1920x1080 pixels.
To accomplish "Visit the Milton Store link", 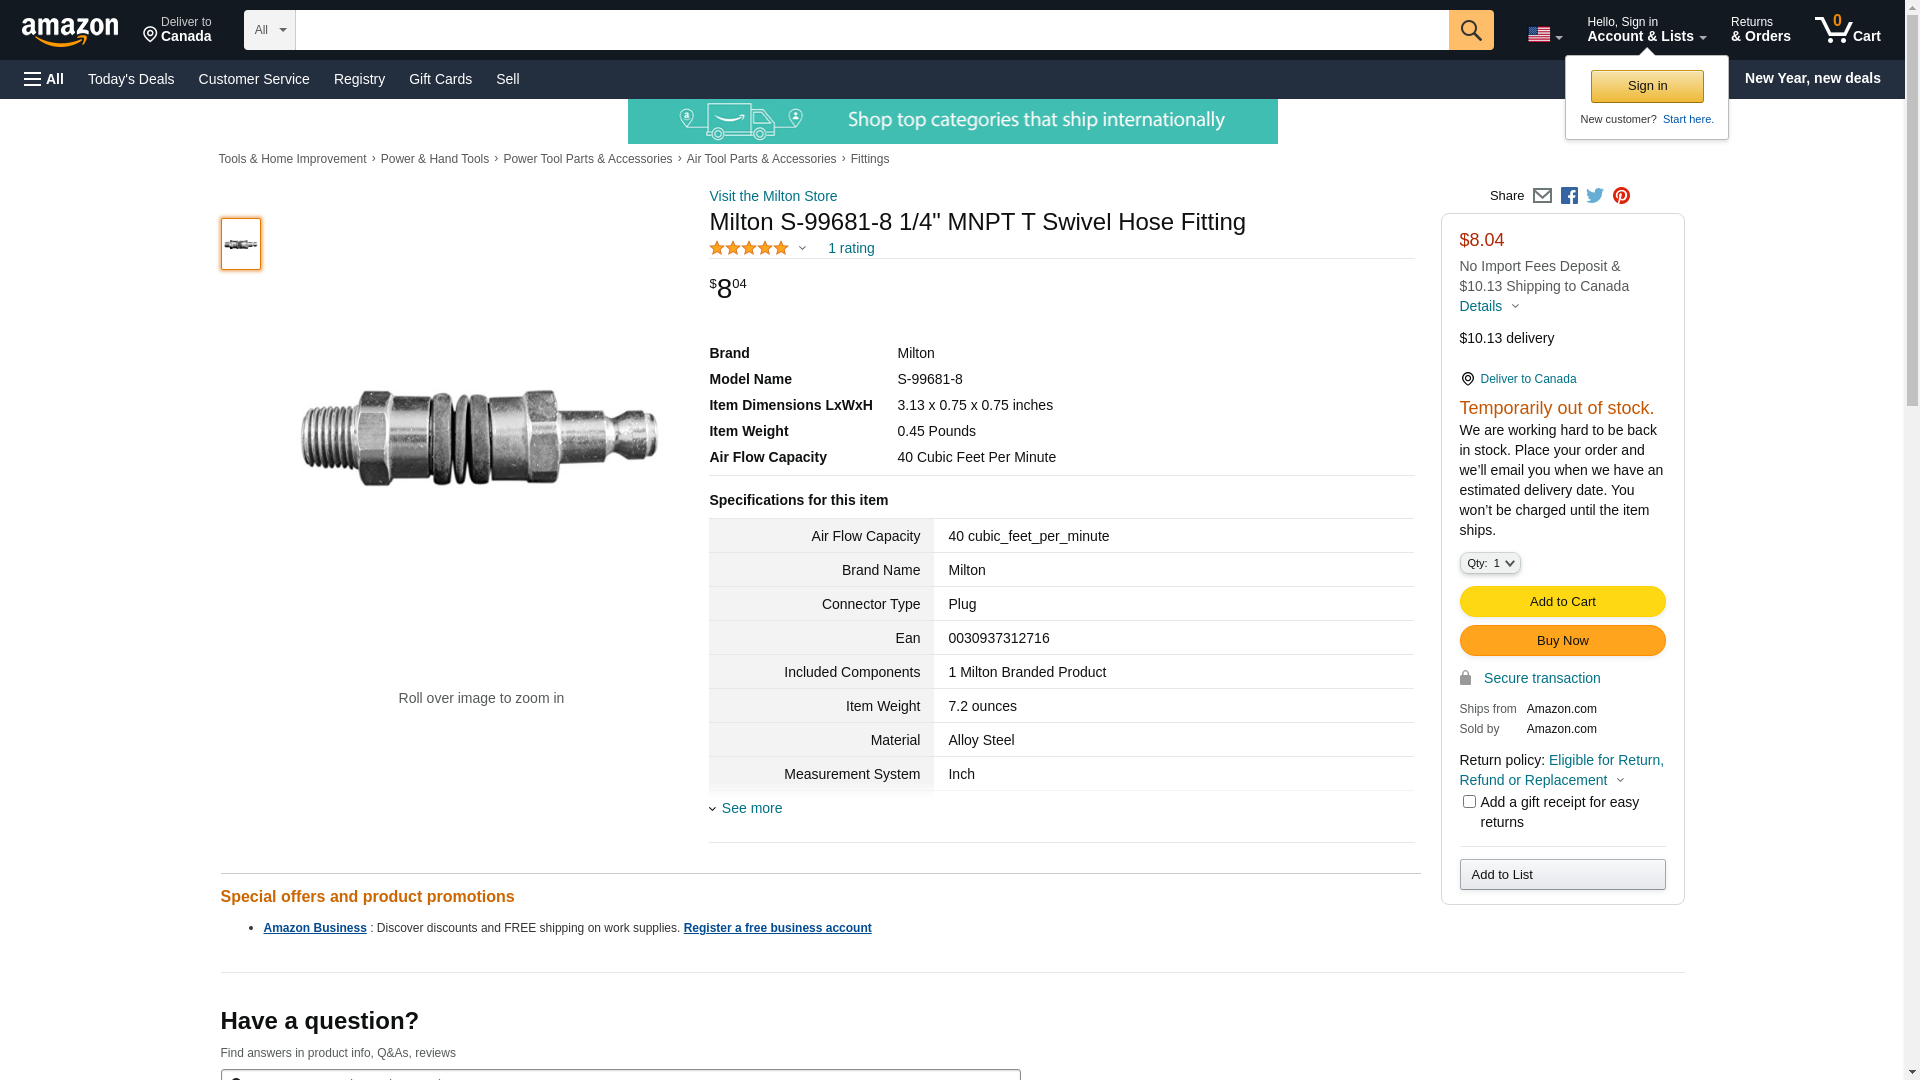I will (773, 196).
